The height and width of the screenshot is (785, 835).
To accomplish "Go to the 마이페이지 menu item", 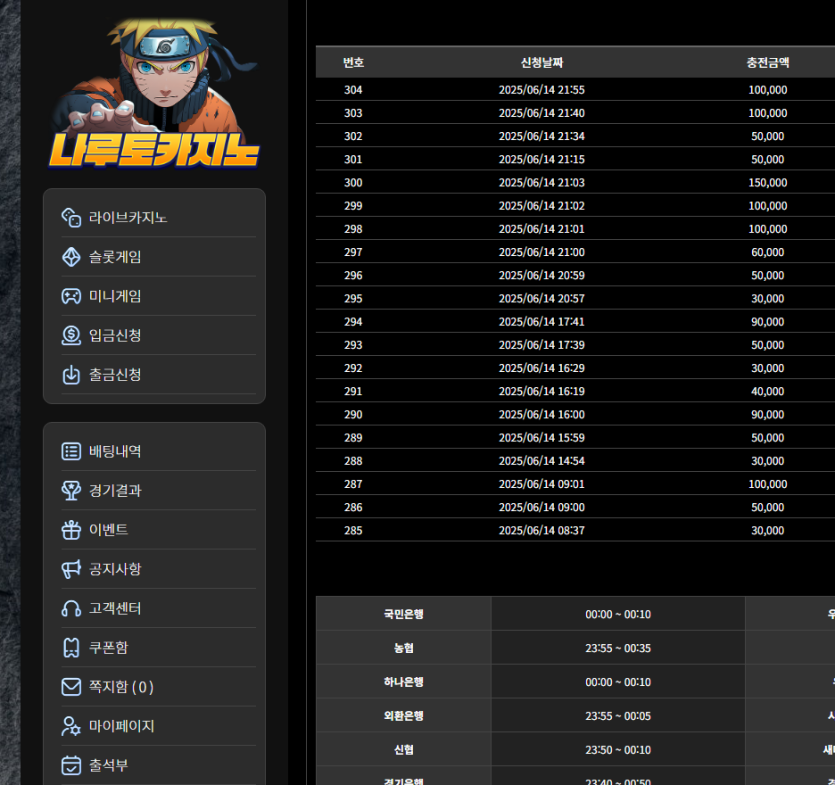I will pyautogui.click(x=121, y=726).
